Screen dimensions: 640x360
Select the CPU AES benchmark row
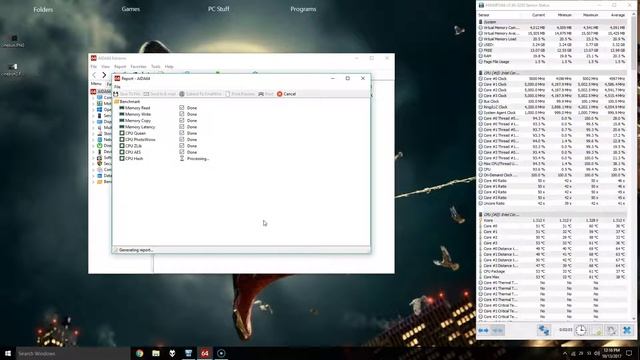pos(130,152)
